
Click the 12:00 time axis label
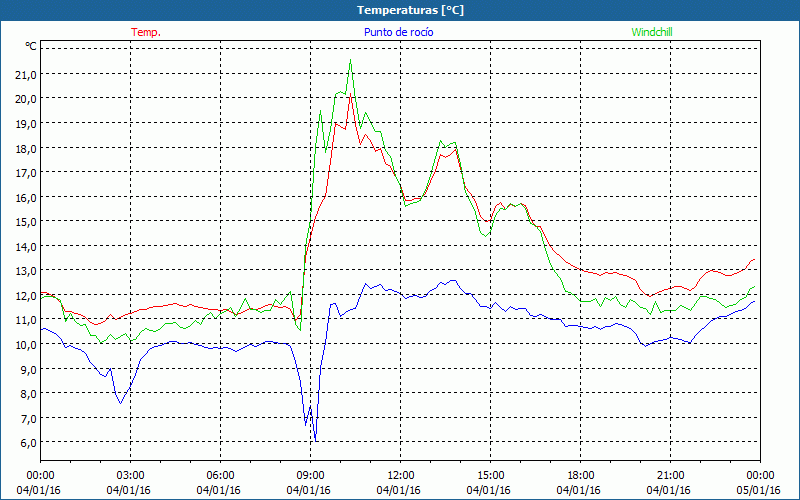(401, 476)
